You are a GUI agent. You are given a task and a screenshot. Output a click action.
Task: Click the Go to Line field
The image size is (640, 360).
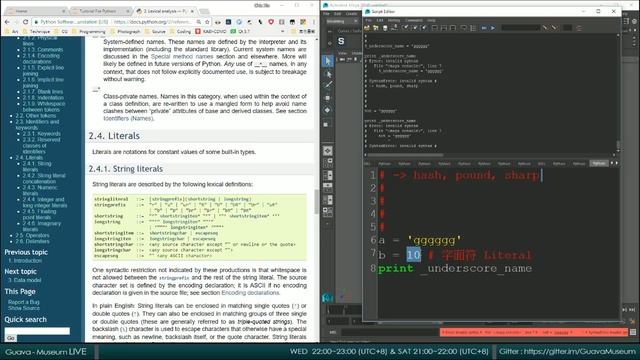click(567, 28)
